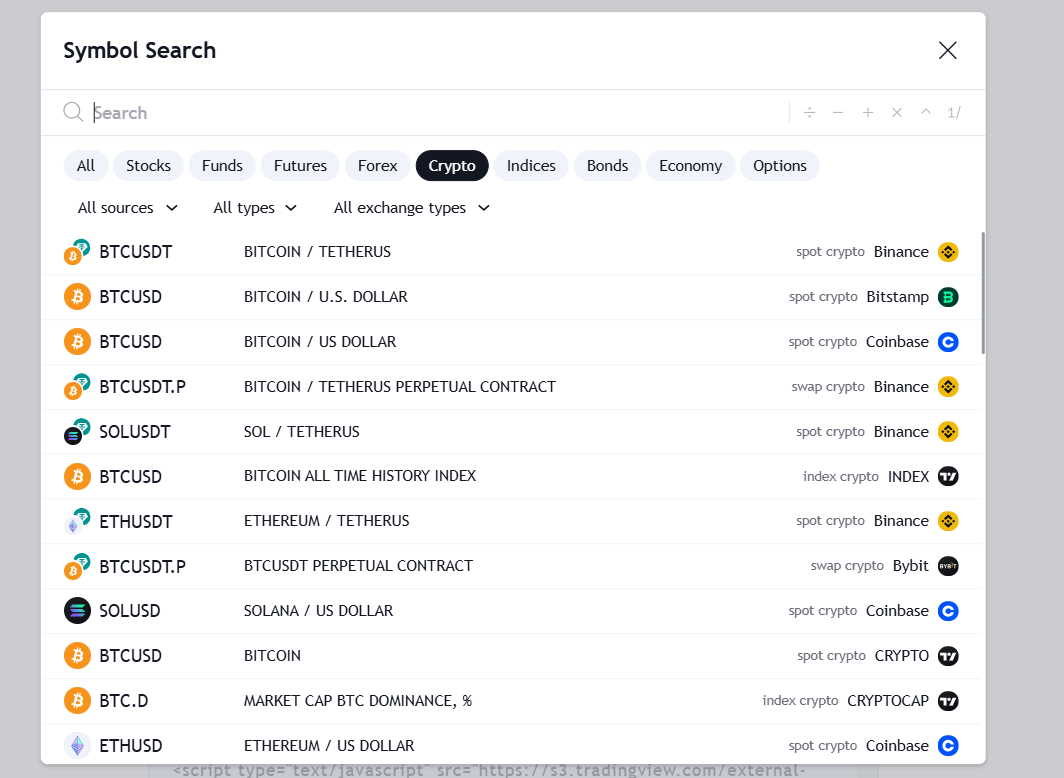Select MARKET CAP BTC DOMINANCE, % result

click(511, 701)
